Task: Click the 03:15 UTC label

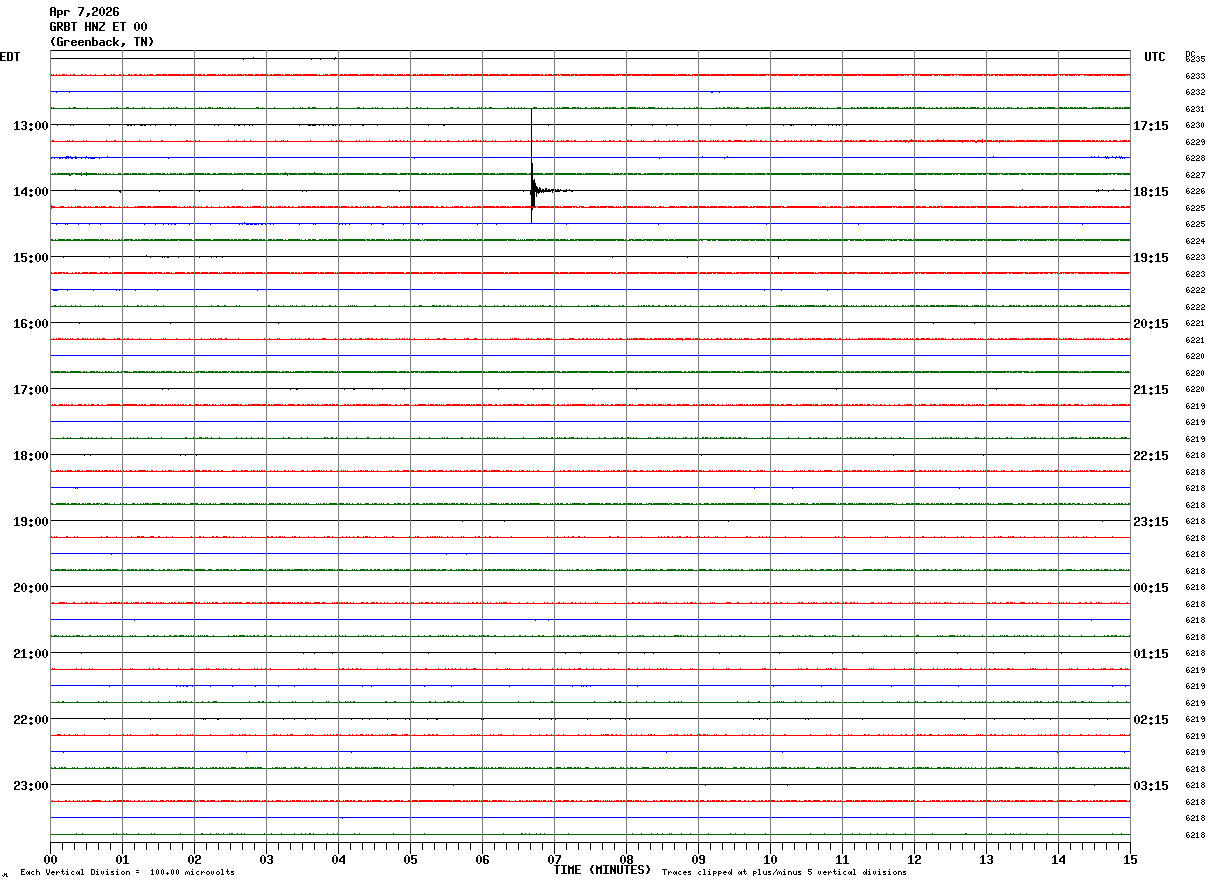Action: [x=1151, y=786]
